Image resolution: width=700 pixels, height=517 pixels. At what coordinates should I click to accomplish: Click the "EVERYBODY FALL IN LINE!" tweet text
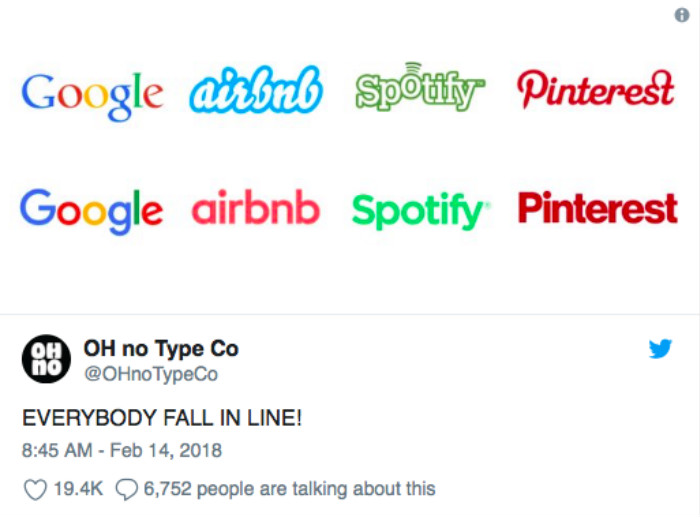[162, 417]
